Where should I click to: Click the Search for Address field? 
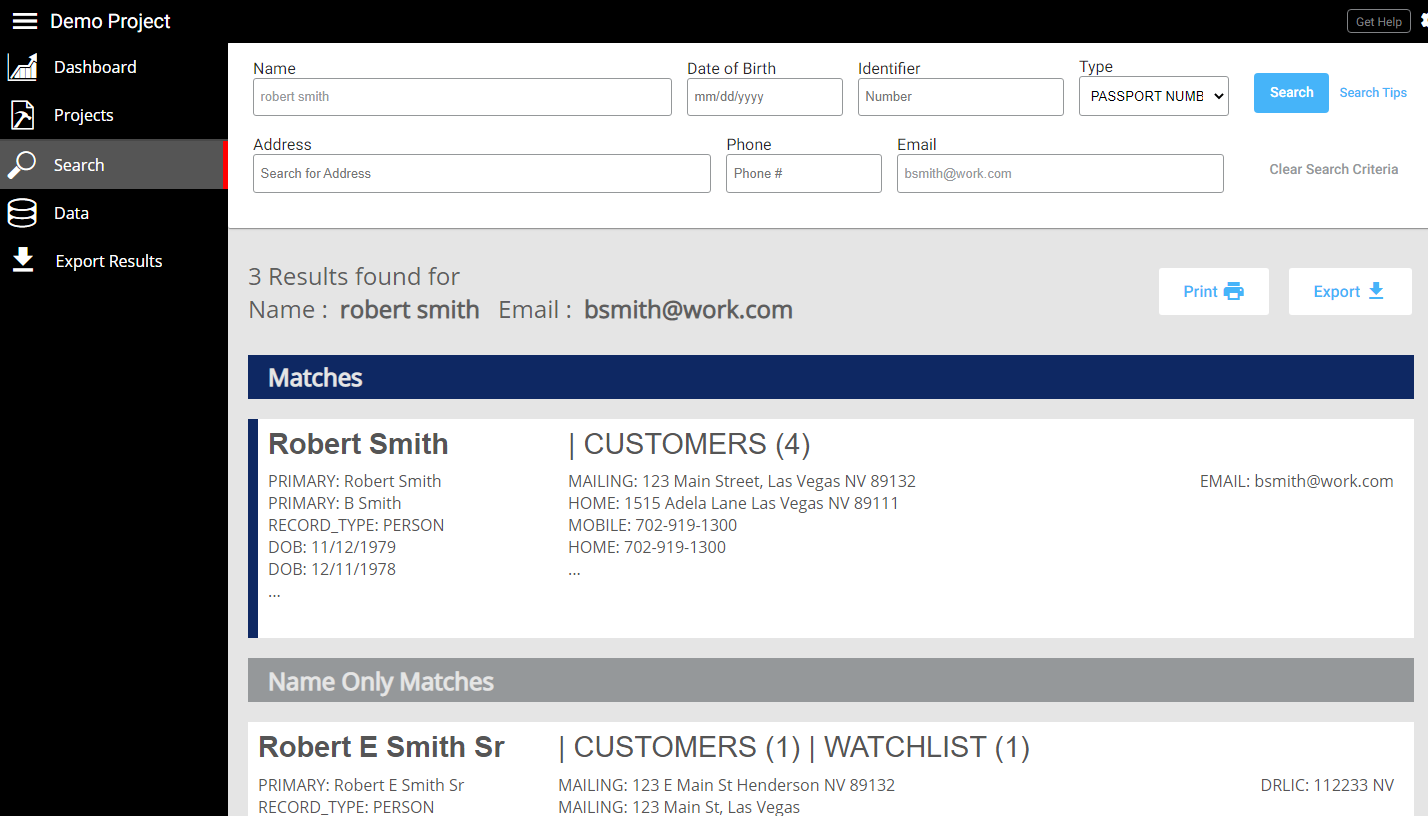tap(481, 174)
